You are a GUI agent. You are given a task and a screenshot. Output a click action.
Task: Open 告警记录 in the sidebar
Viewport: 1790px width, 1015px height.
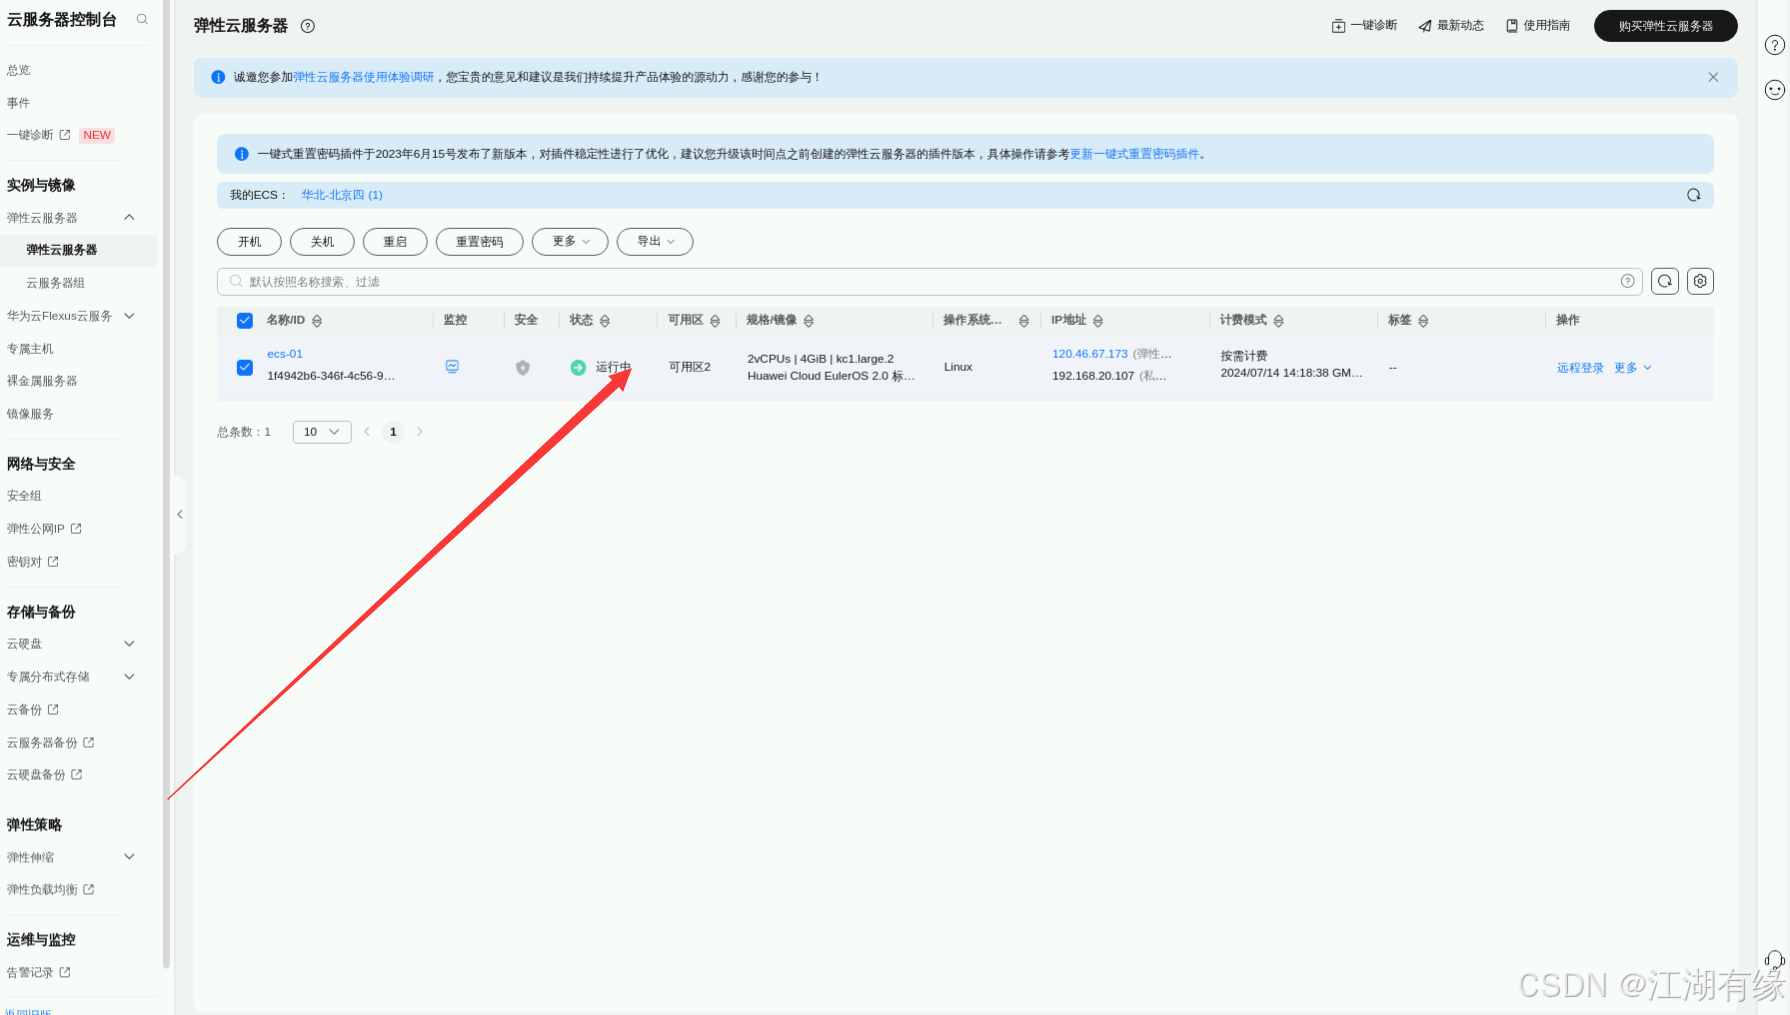click(x=39, y=972)
